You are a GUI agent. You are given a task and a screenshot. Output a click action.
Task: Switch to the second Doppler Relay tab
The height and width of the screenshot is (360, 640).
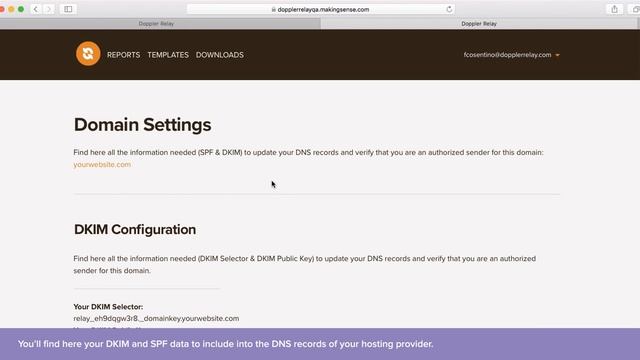click(479, 24)
